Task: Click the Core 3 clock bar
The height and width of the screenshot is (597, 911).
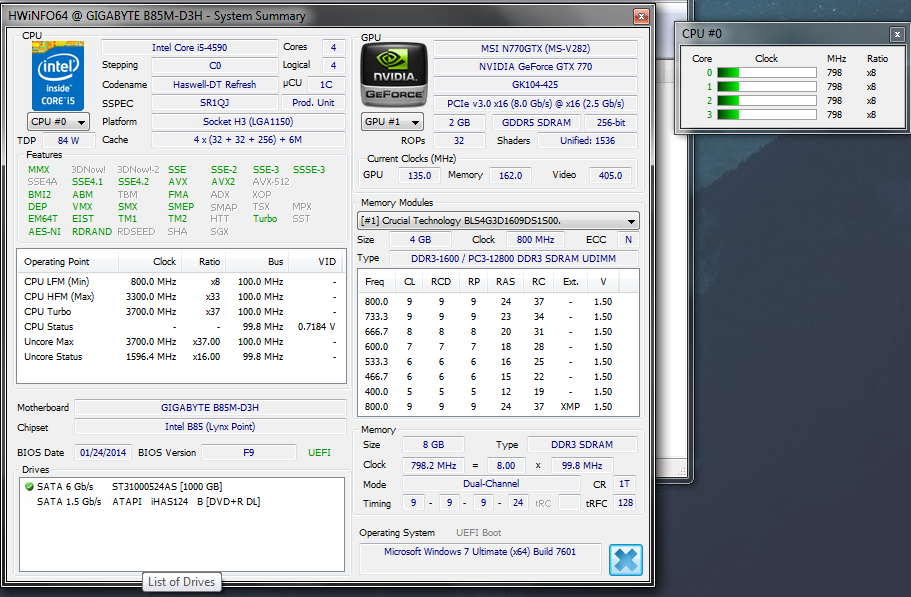Action: (x=767, y=114)
